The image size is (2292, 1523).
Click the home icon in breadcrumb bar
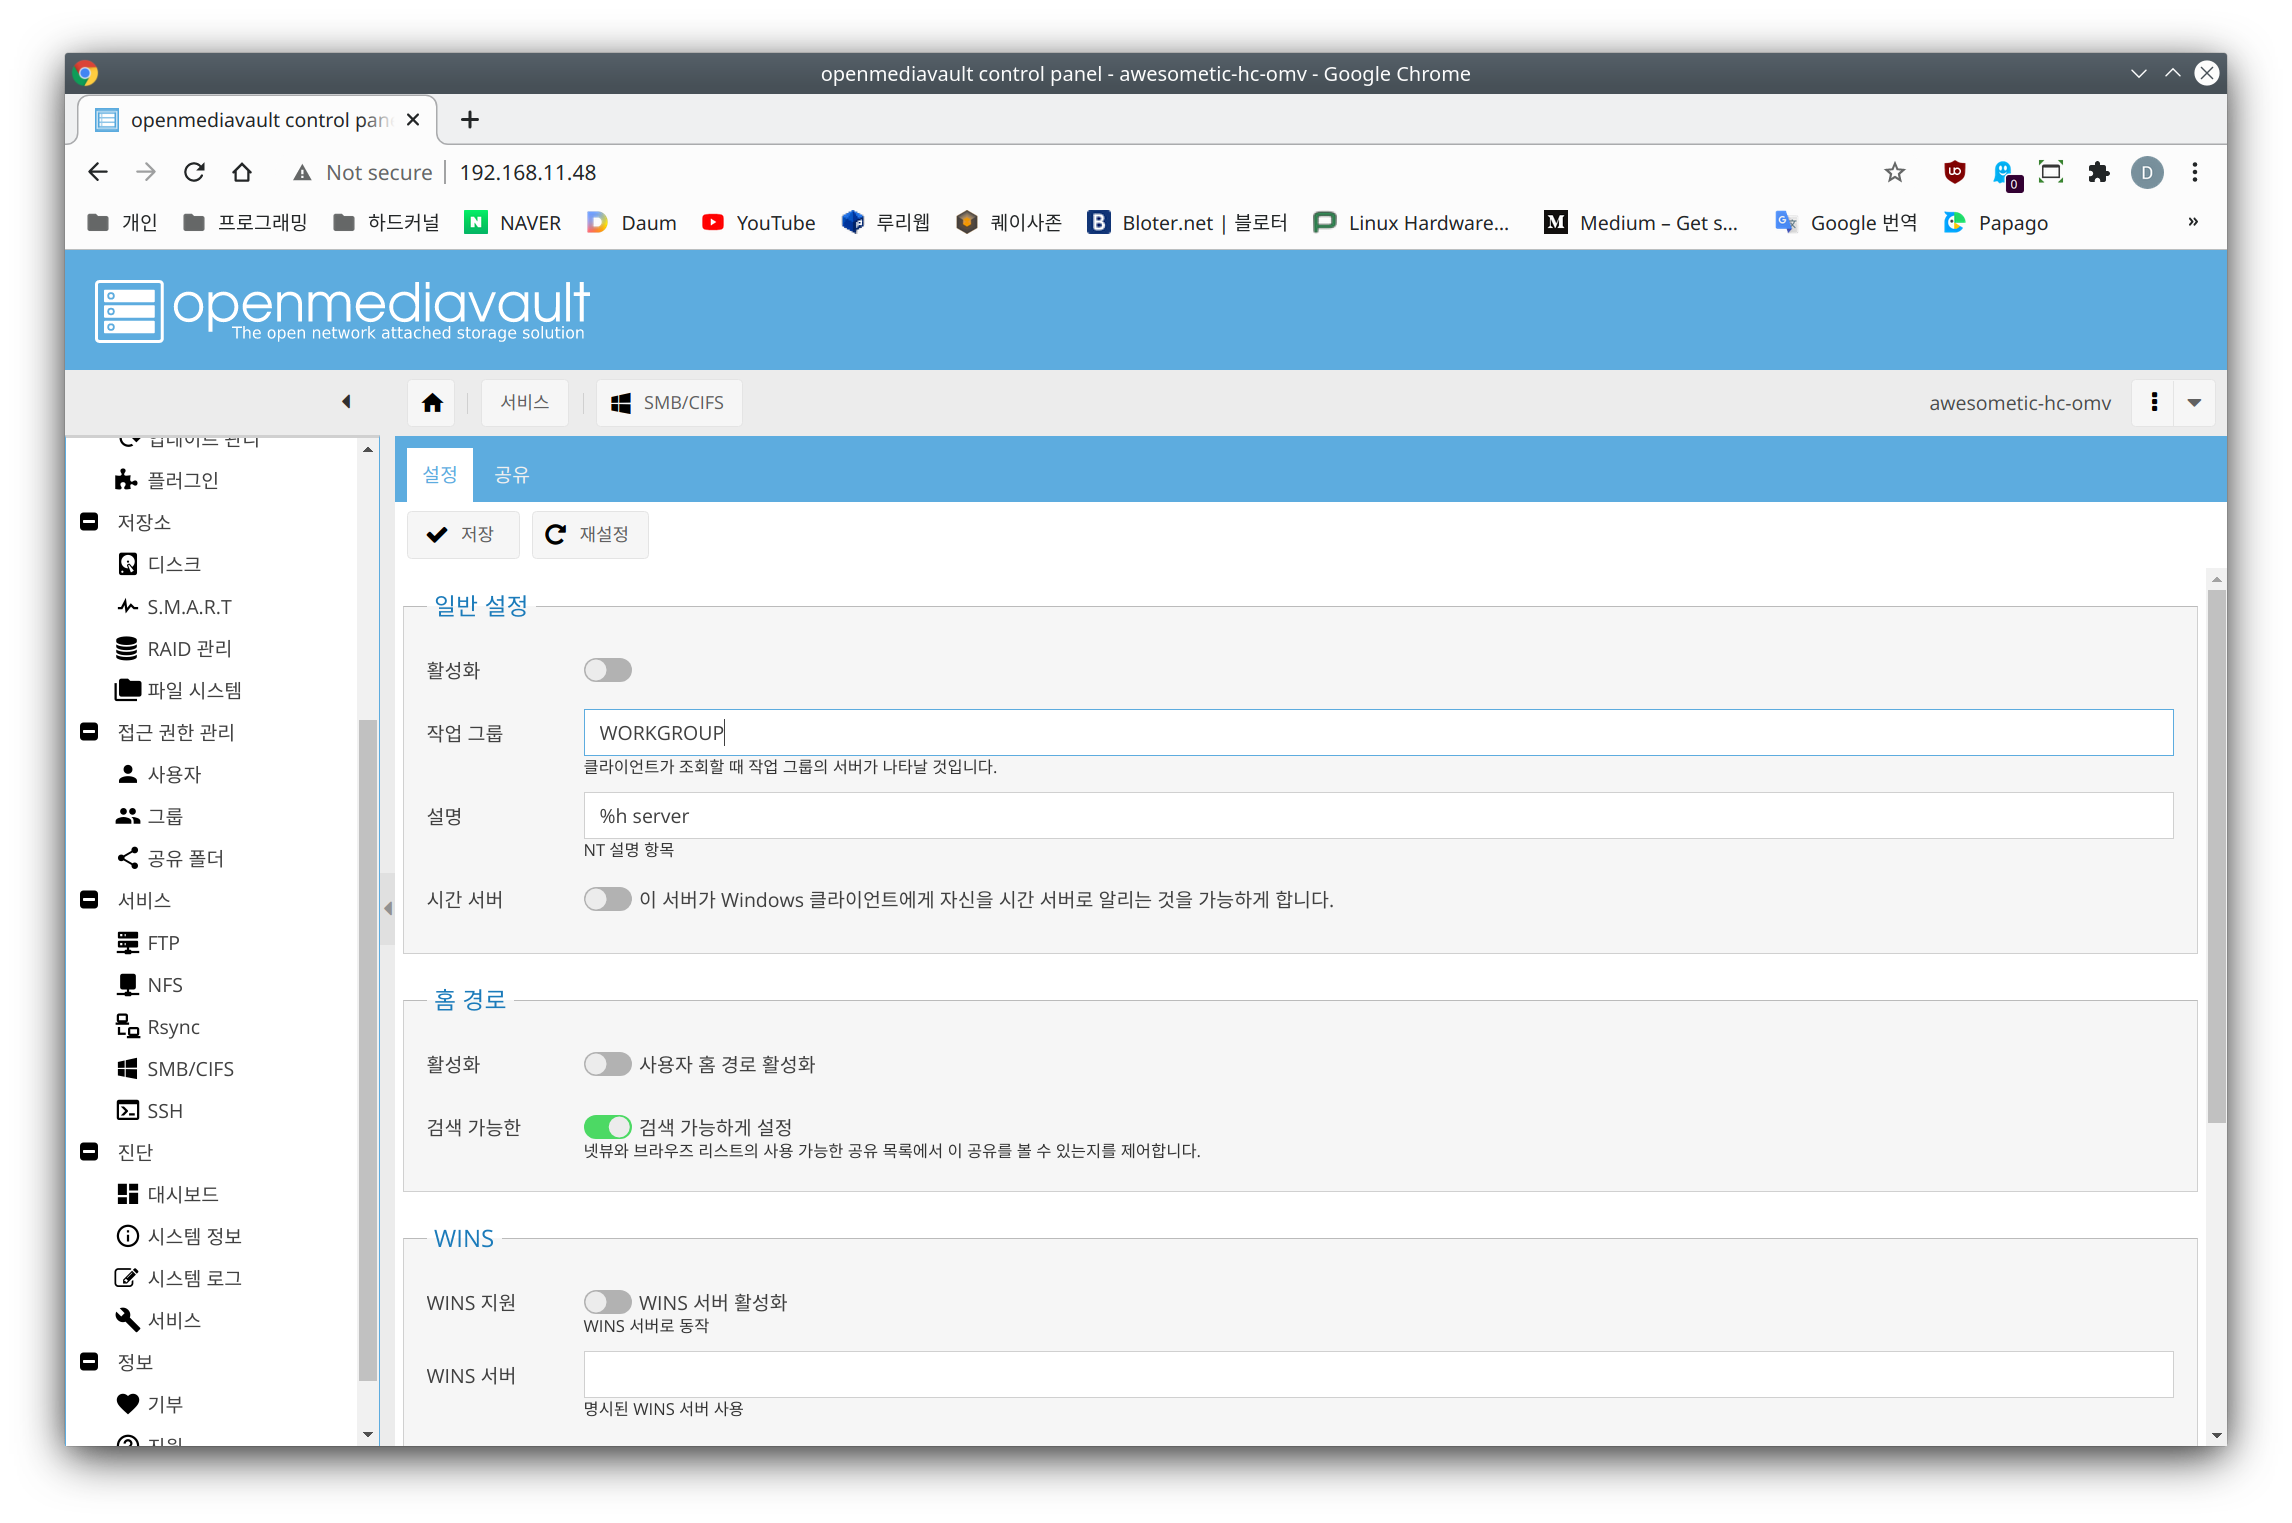(432, 402)
